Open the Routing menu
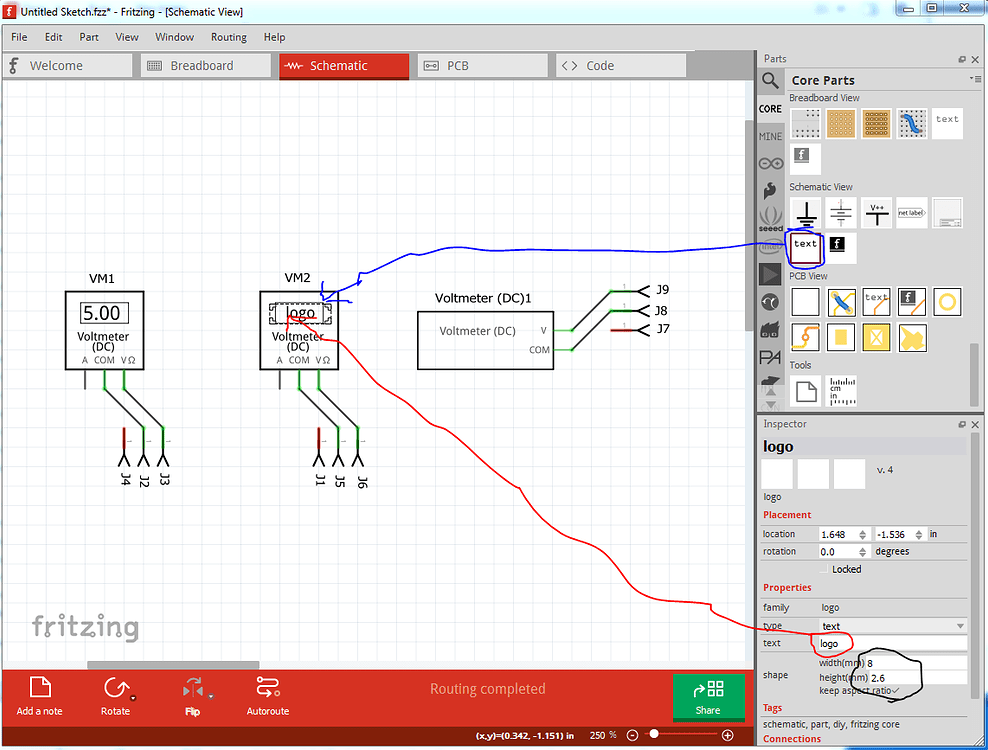The height and width of the screenshot is (750, 988). click(229, 37)
